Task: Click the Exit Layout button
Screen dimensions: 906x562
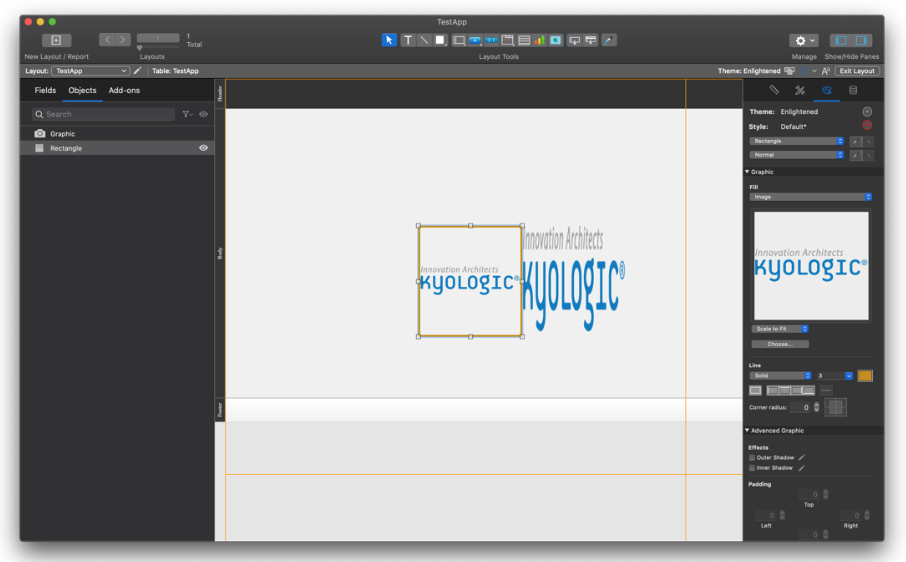Action: click(857, 70)
